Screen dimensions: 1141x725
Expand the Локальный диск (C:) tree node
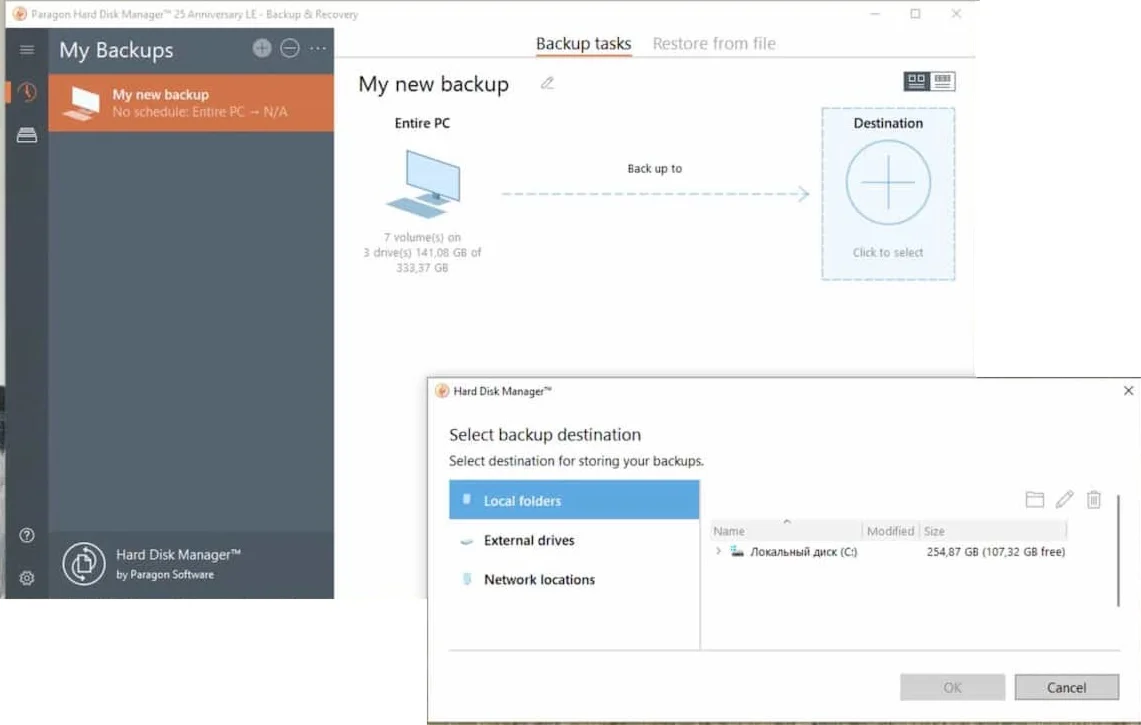click(718, 551)
